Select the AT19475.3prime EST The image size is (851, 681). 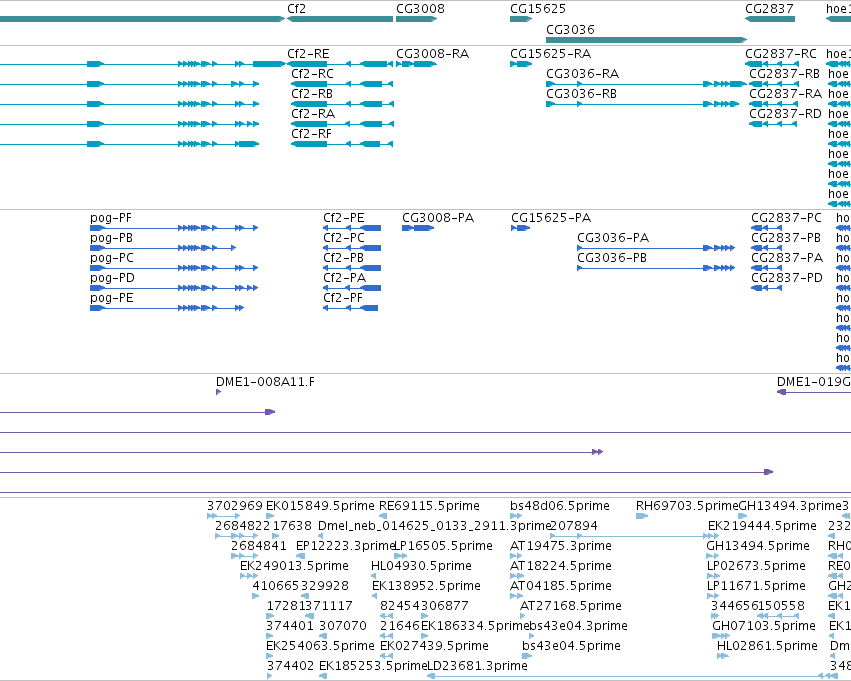516,556
